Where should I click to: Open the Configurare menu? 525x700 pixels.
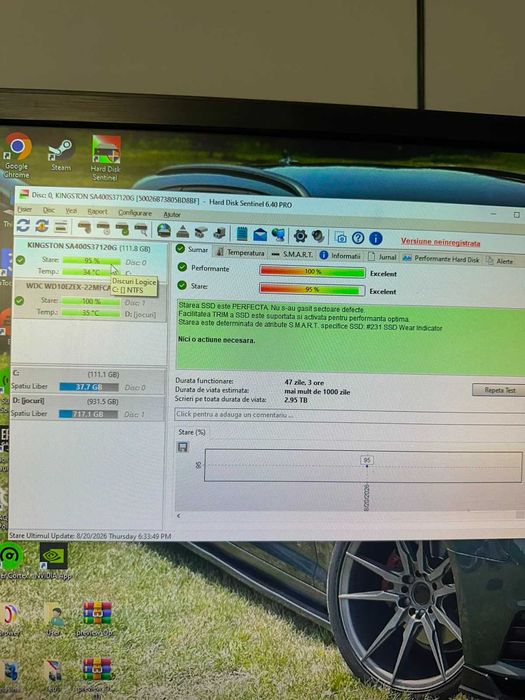click(135, 213)
